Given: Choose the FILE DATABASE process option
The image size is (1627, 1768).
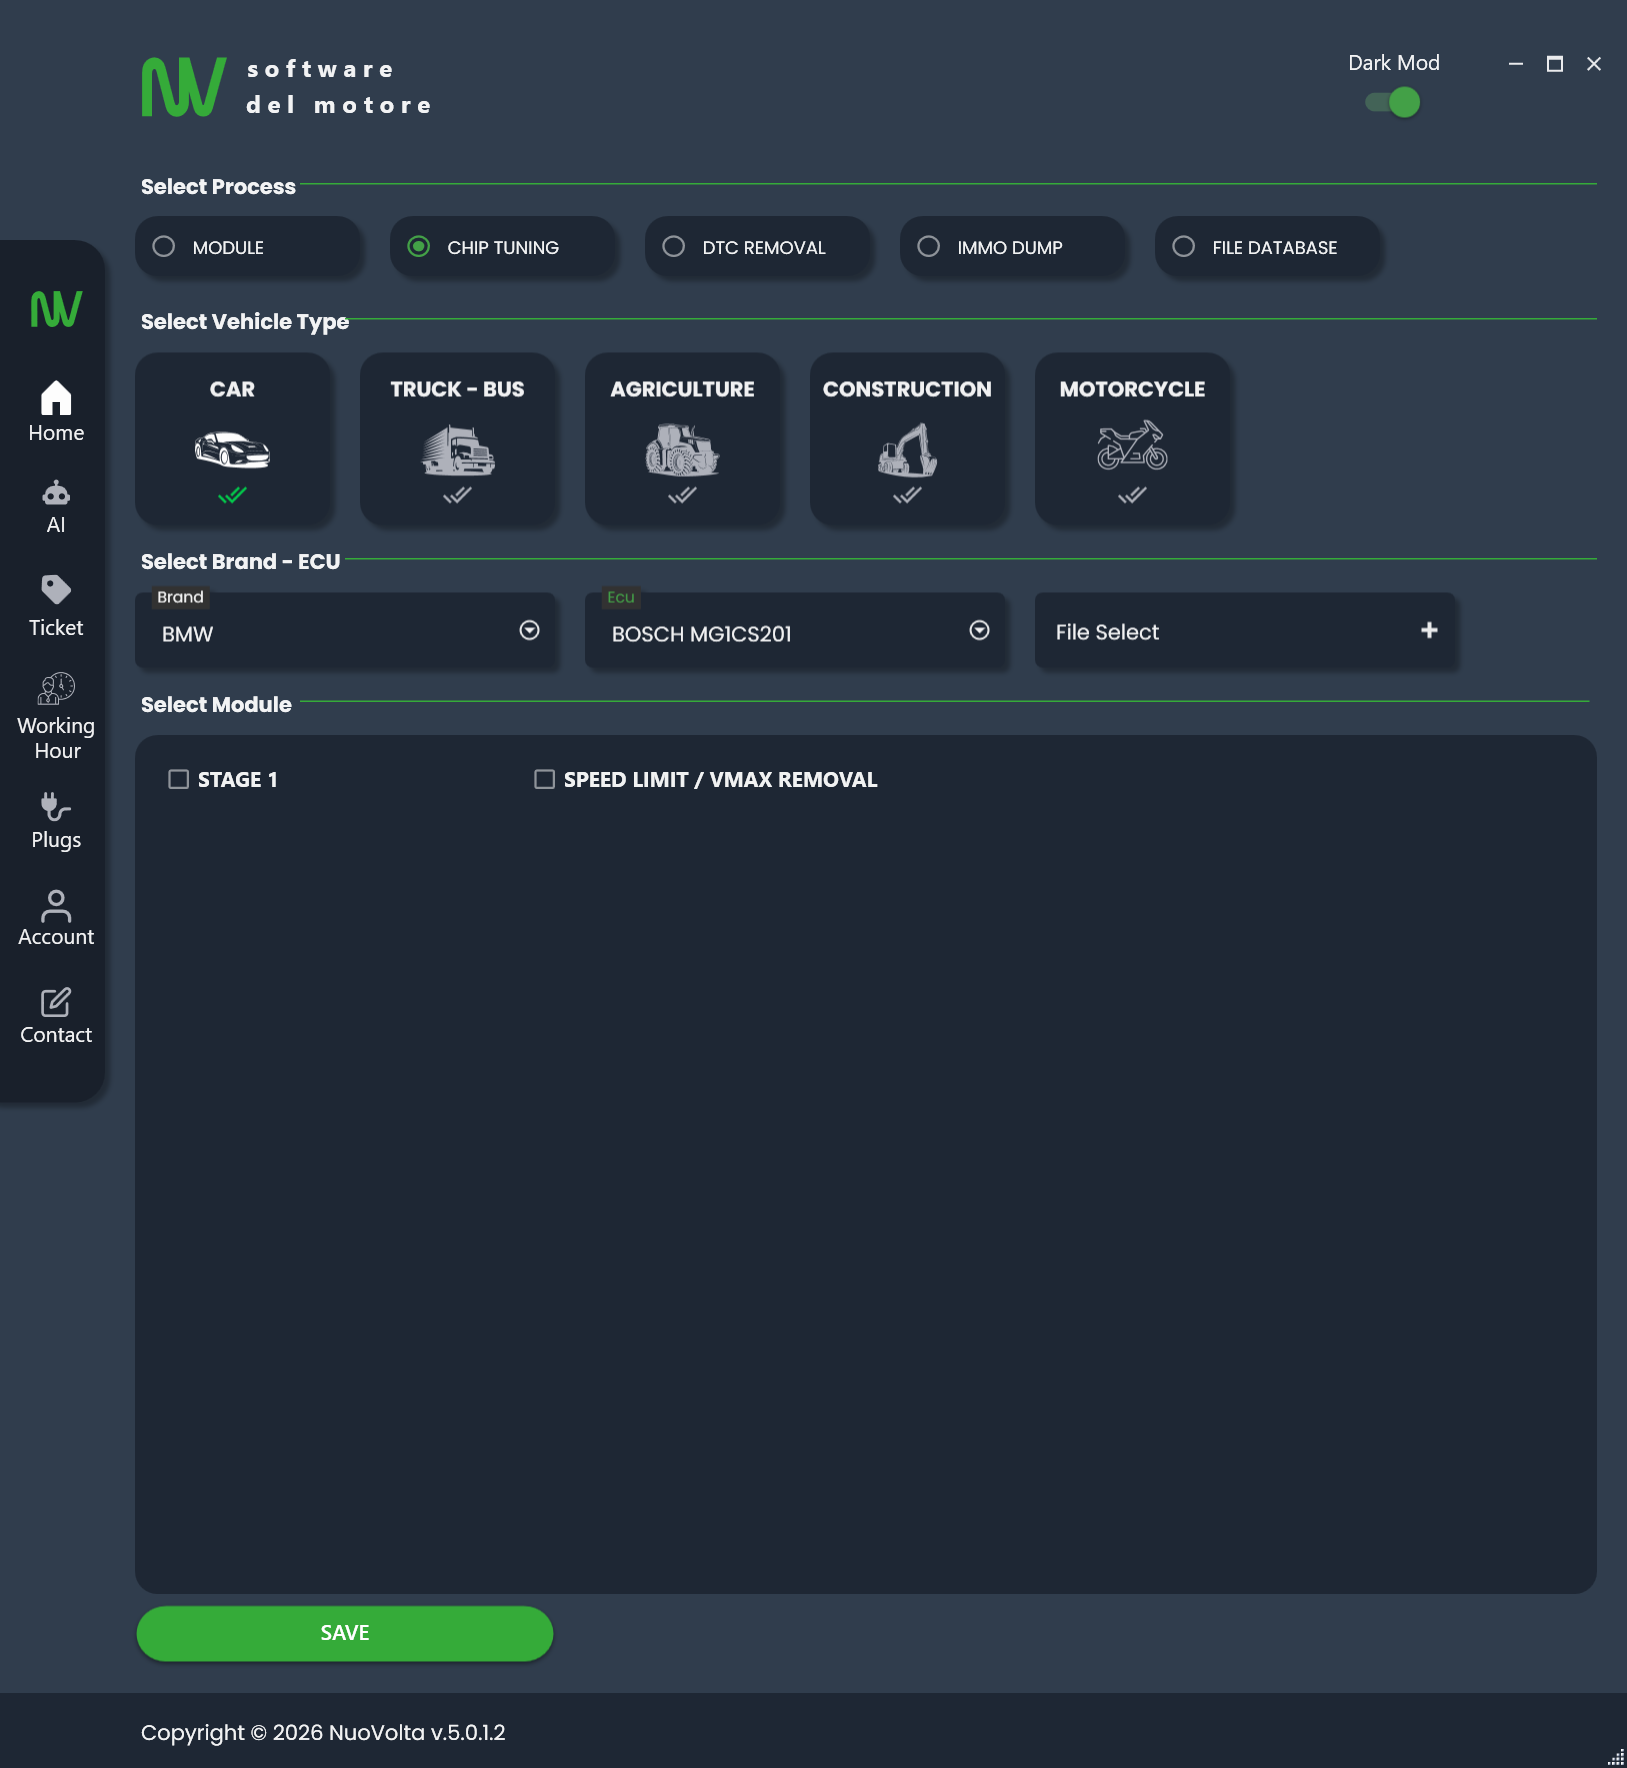Looking at the screenshot, I should 1184,247.
